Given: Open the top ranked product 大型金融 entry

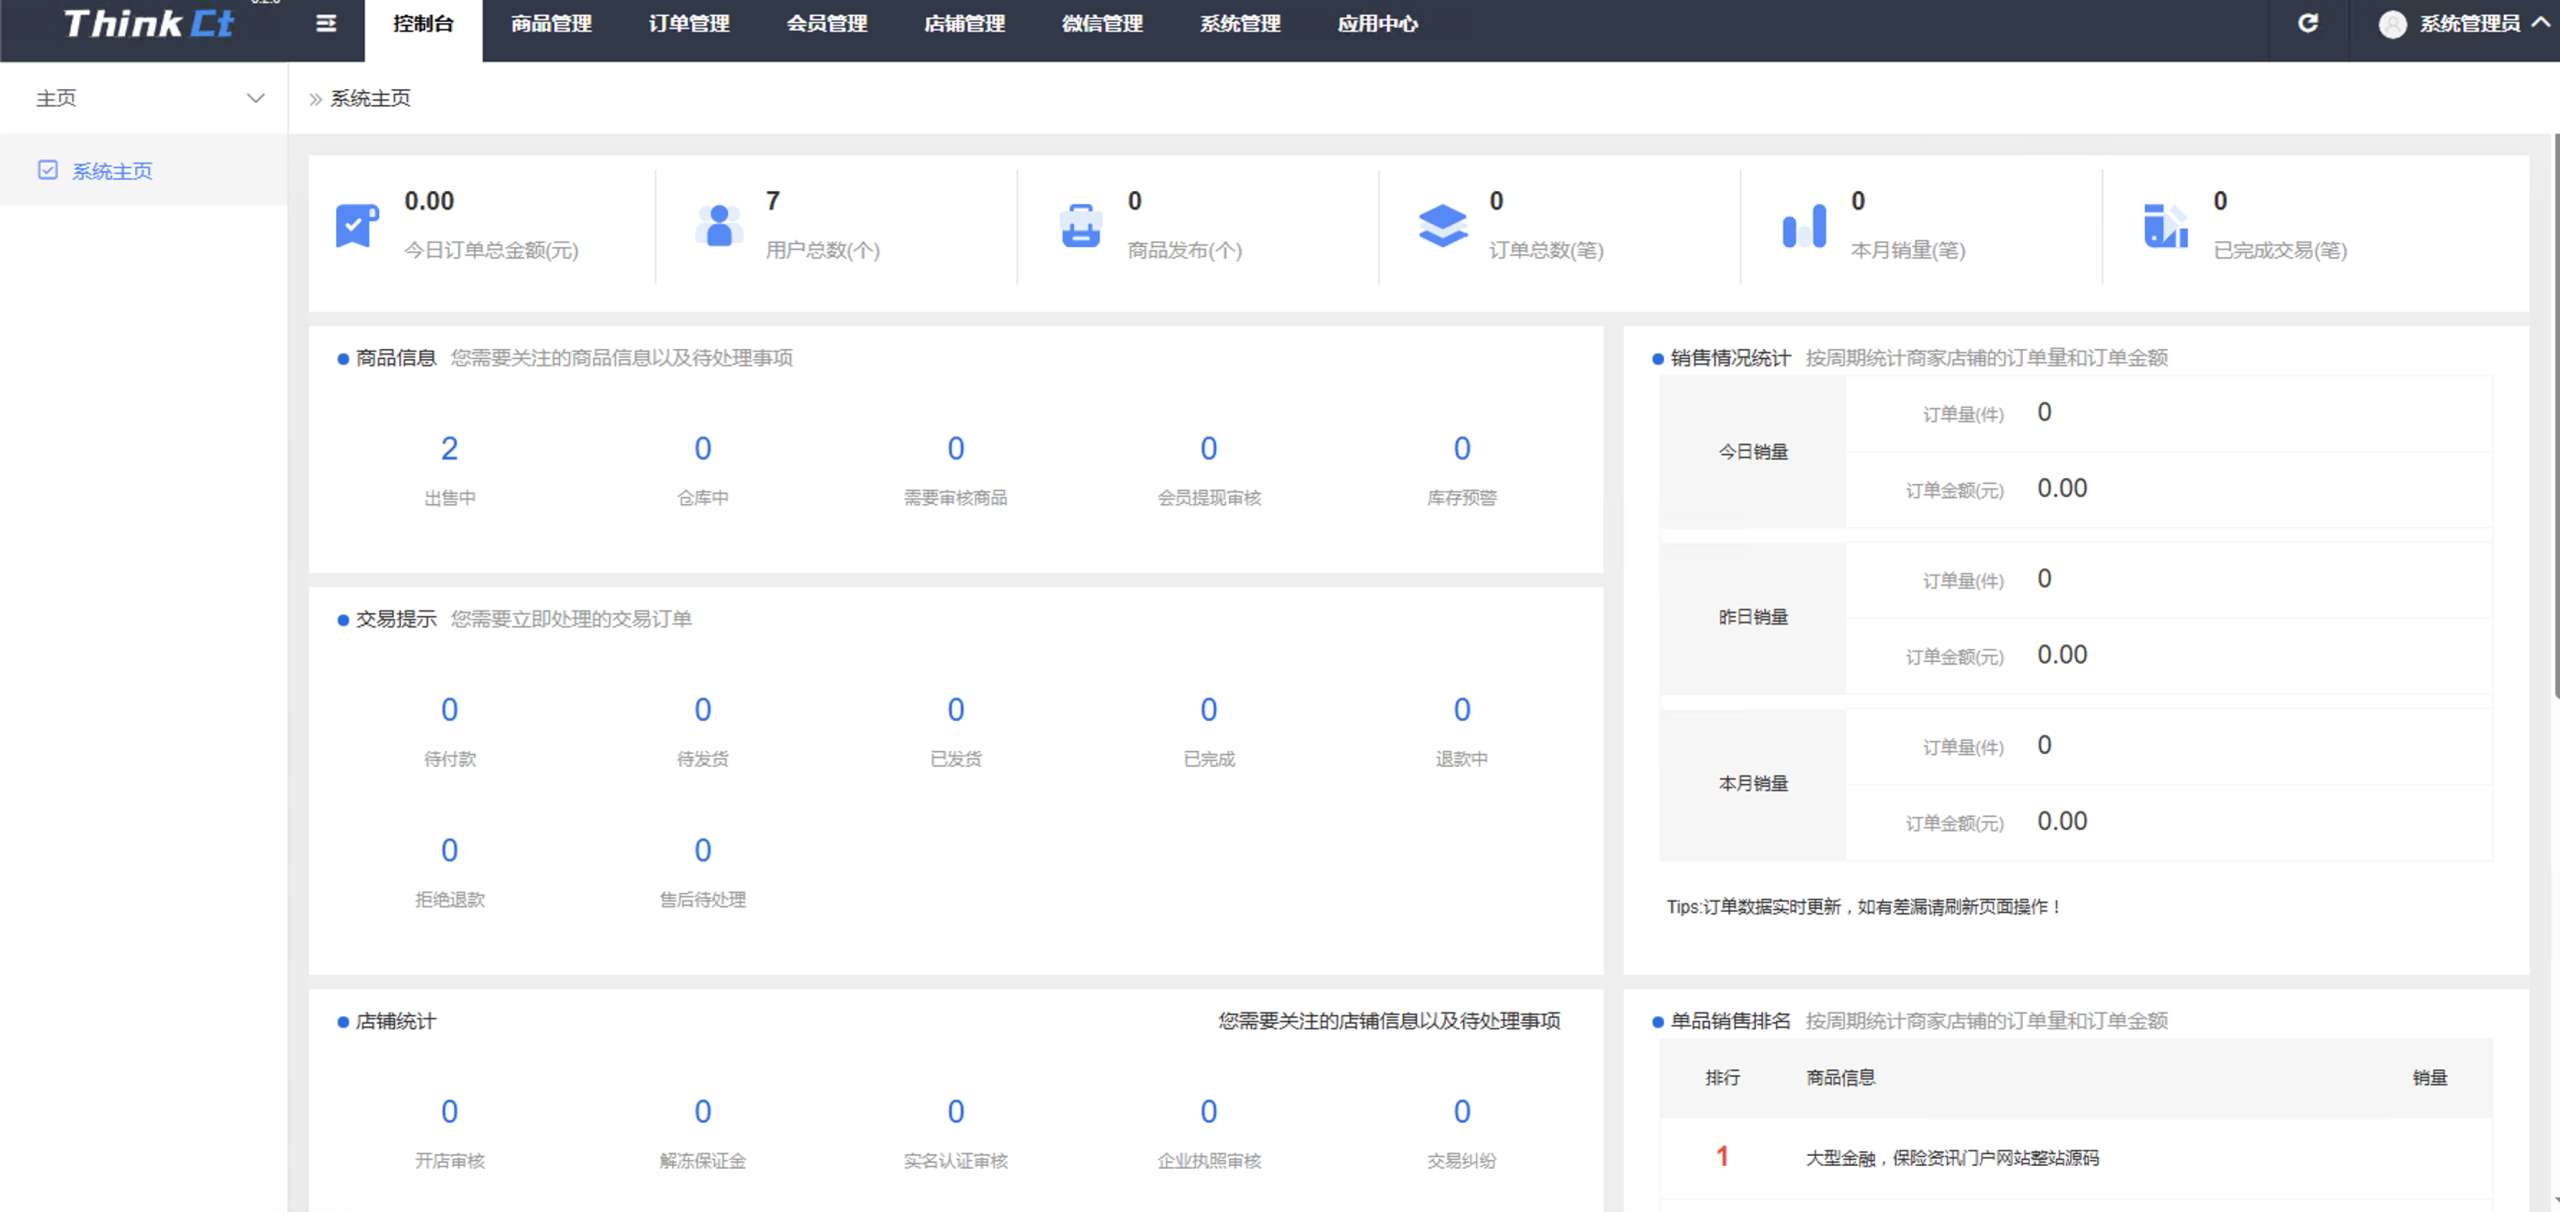Looking at the screenshot, I should coord(1951,1158).
